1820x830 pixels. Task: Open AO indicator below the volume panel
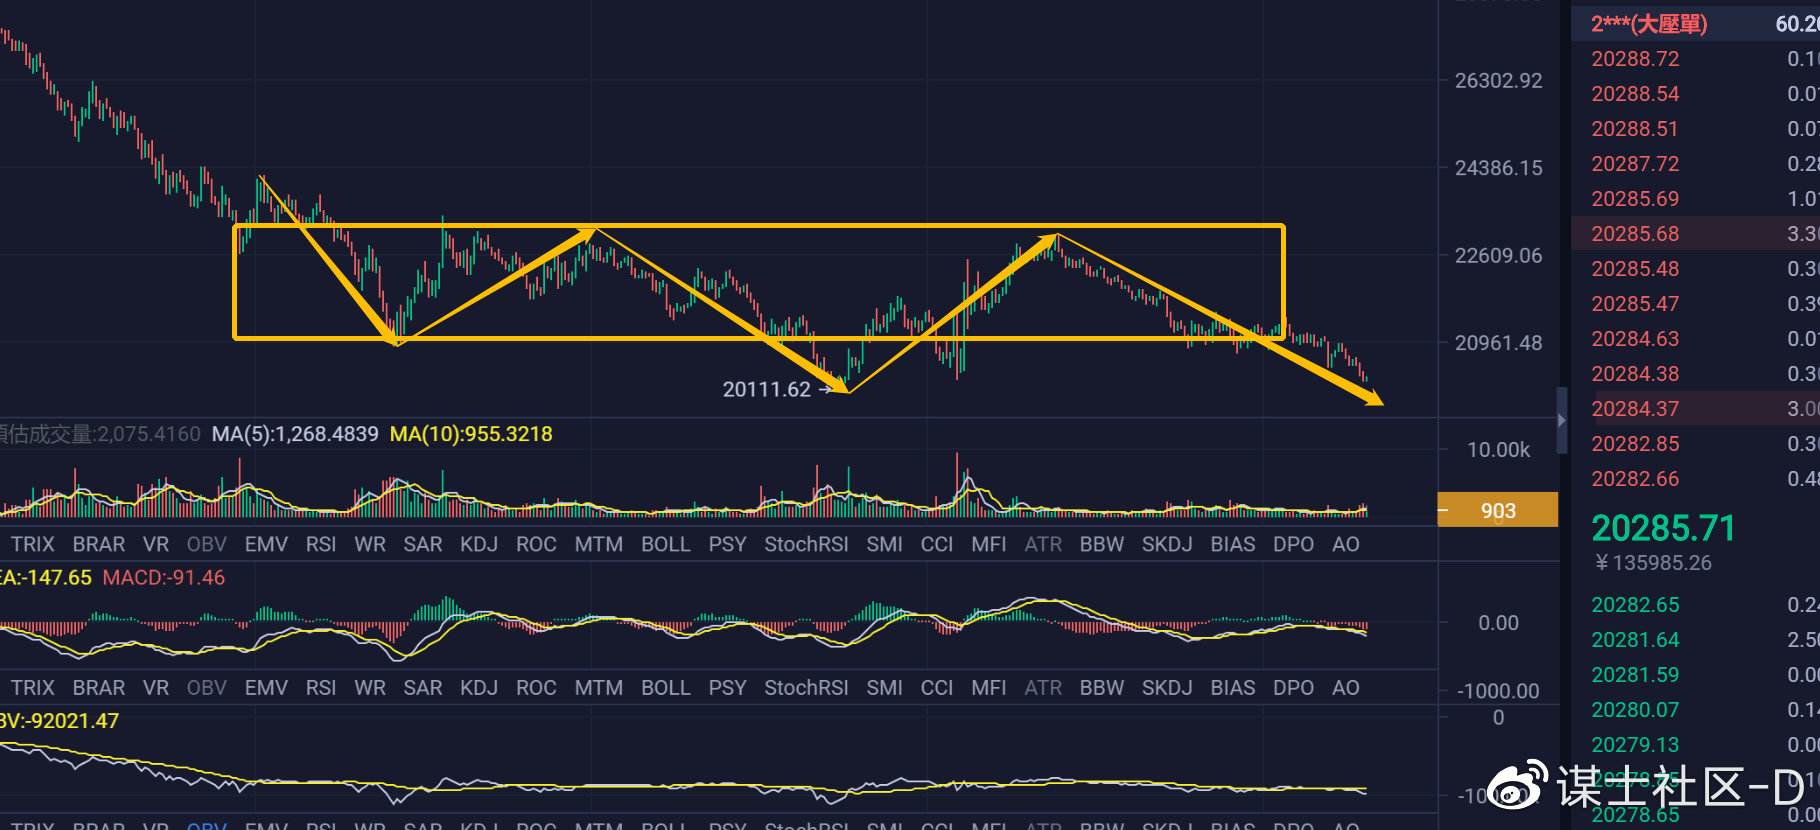pos(1346,544)
